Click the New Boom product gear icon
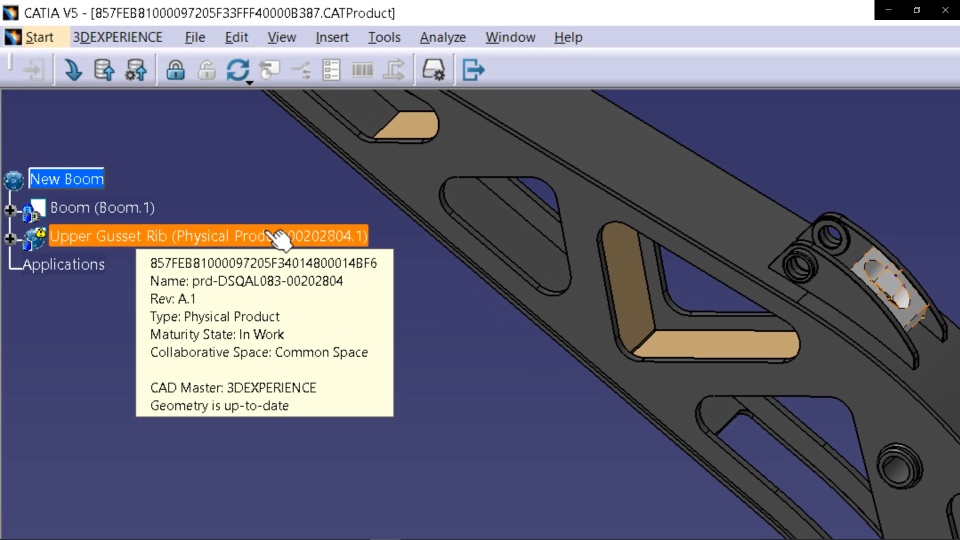The width and height of the screenshot is (960, 540). [13, 180]
